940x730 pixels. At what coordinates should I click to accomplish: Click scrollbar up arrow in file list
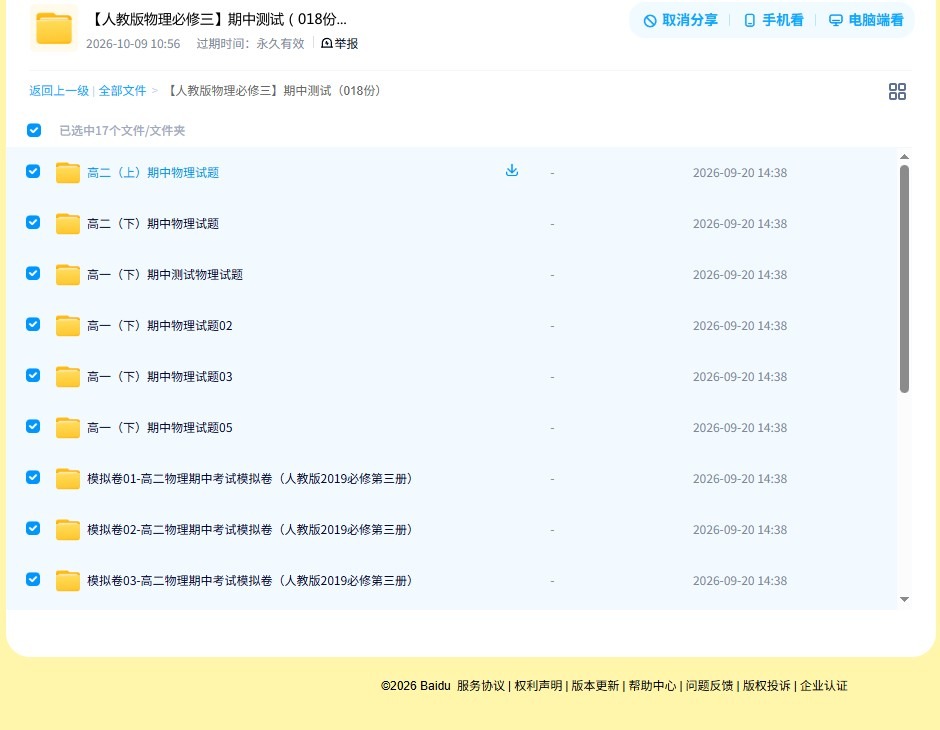(904, 157)
